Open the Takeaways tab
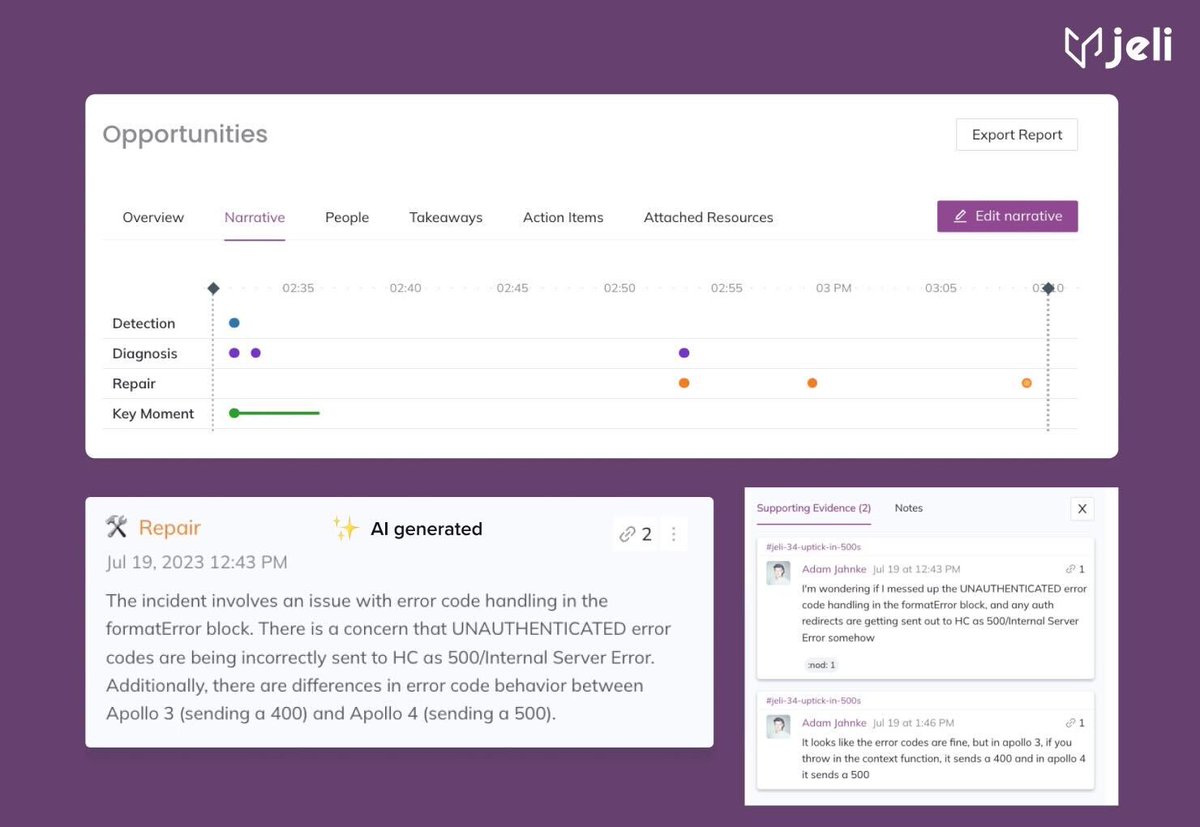Screen dimensions: 1200x827 click(x=446, y=217)
